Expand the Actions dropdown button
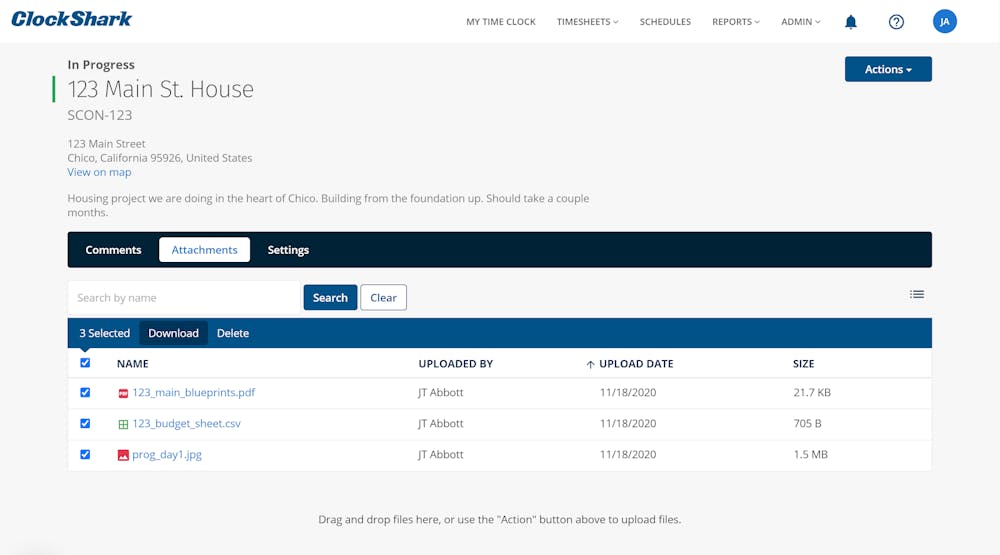1000x555 pixels. coord(888,69)
